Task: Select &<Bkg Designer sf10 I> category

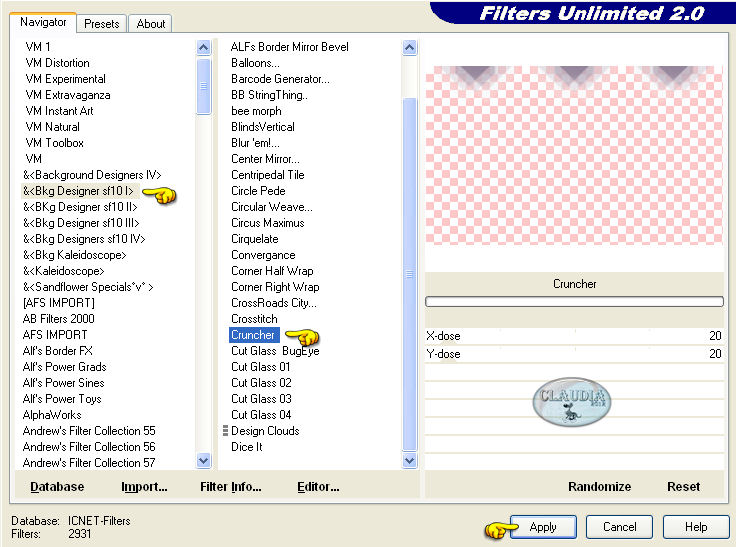Action: tap(78, 191)
